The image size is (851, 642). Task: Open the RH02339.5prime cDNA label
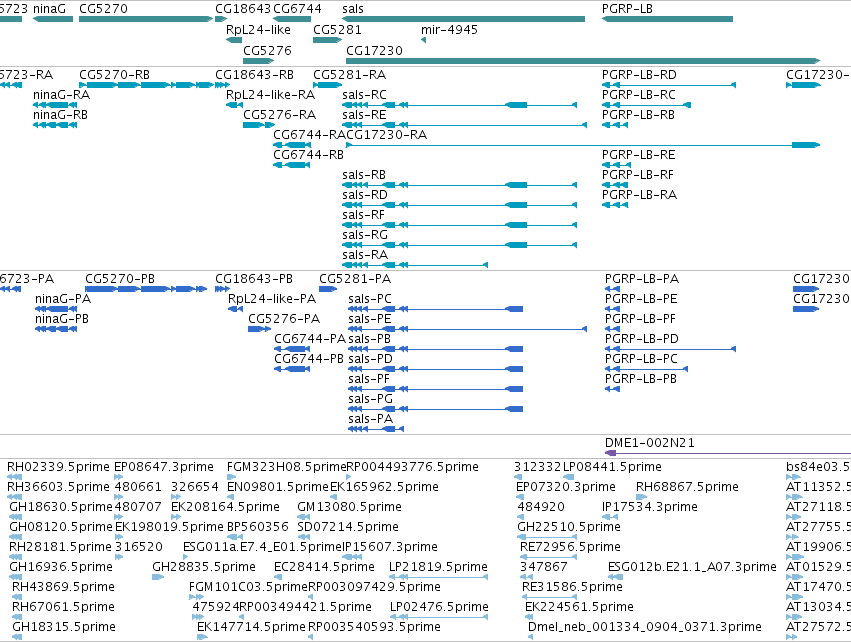59,467
